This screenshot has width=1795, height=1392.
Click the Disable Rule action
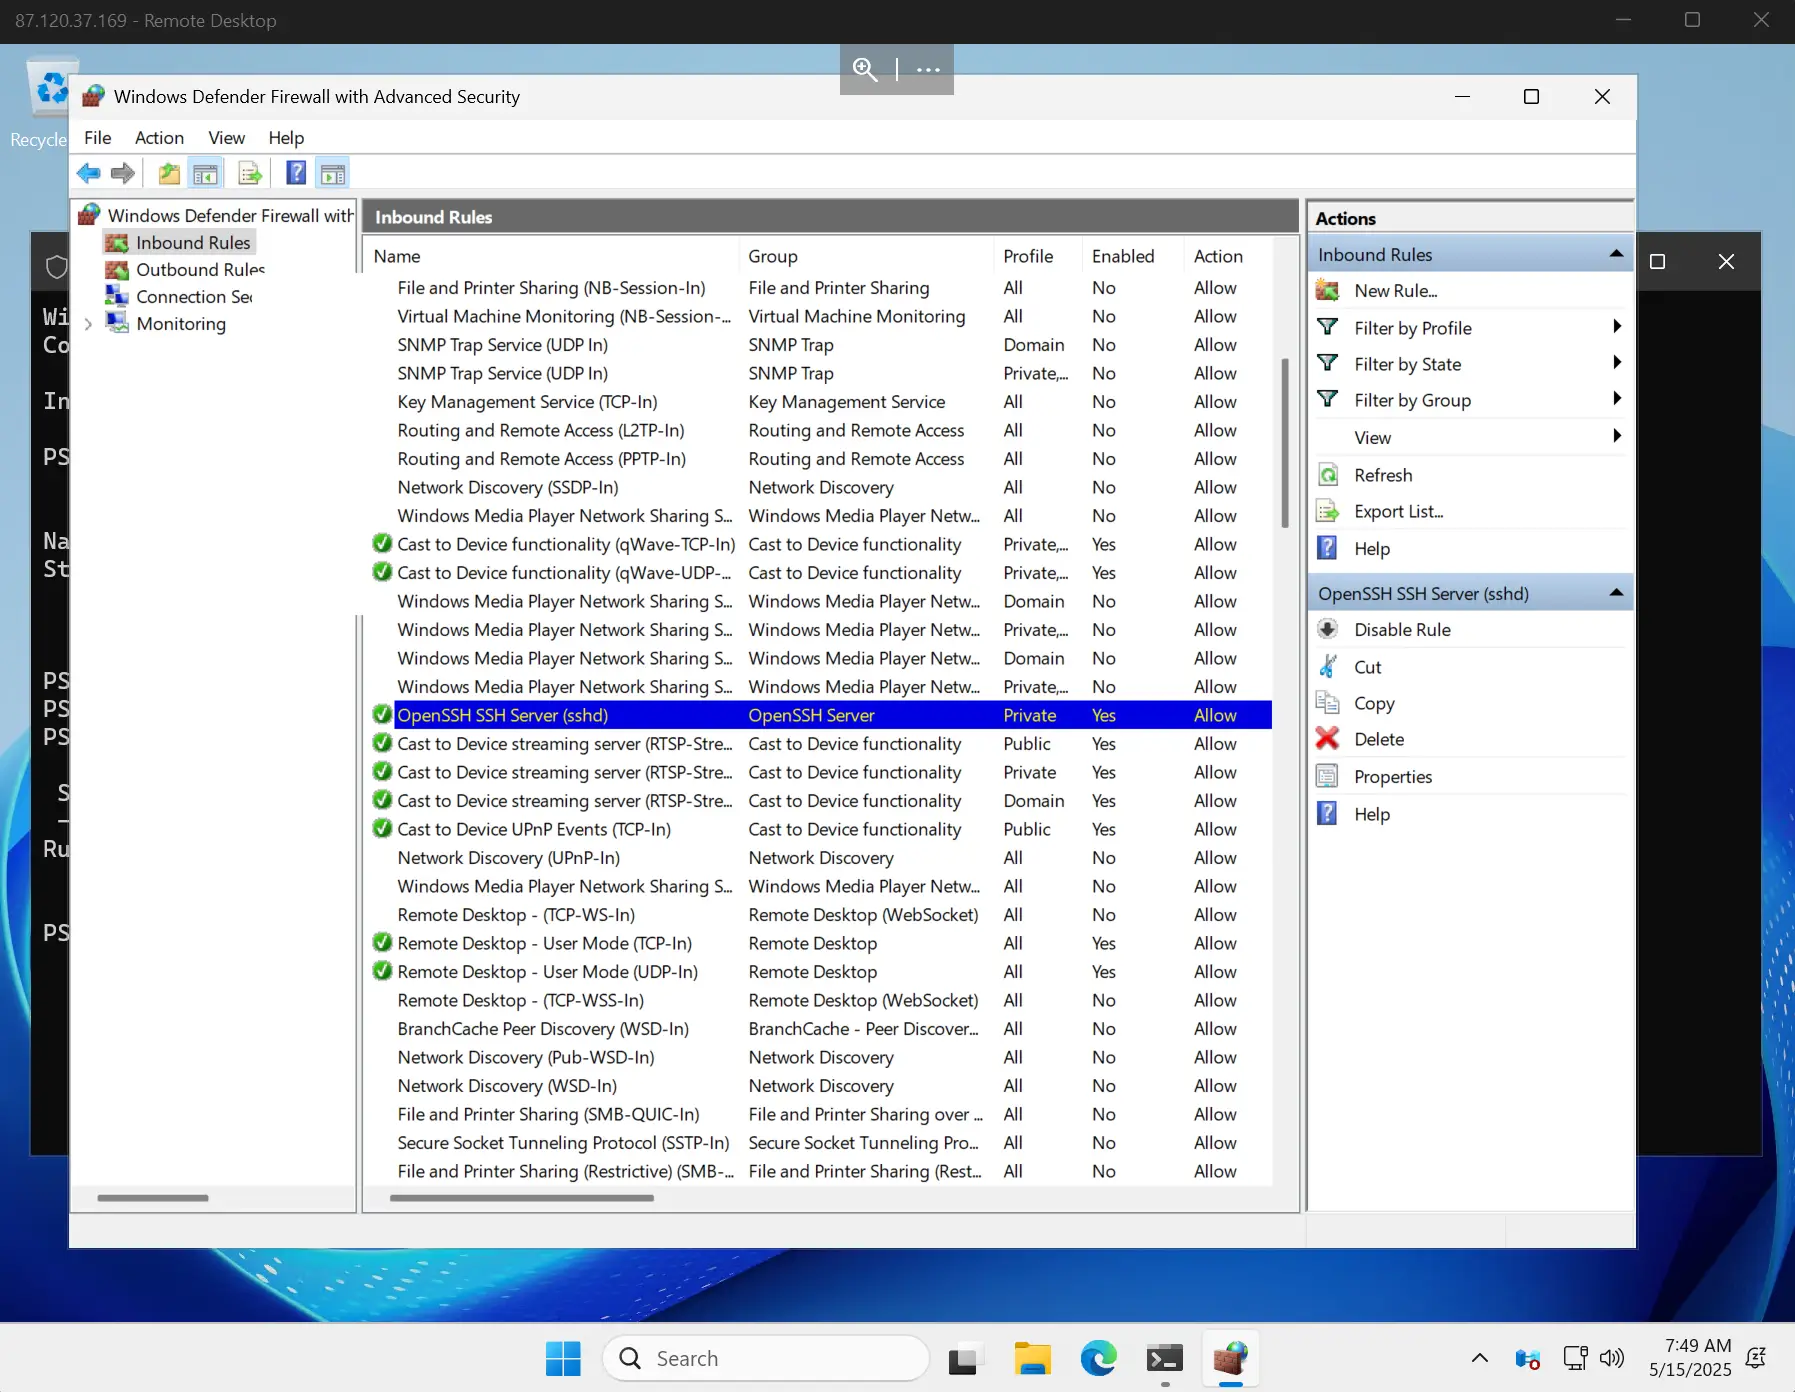[x=1401, y=630]
